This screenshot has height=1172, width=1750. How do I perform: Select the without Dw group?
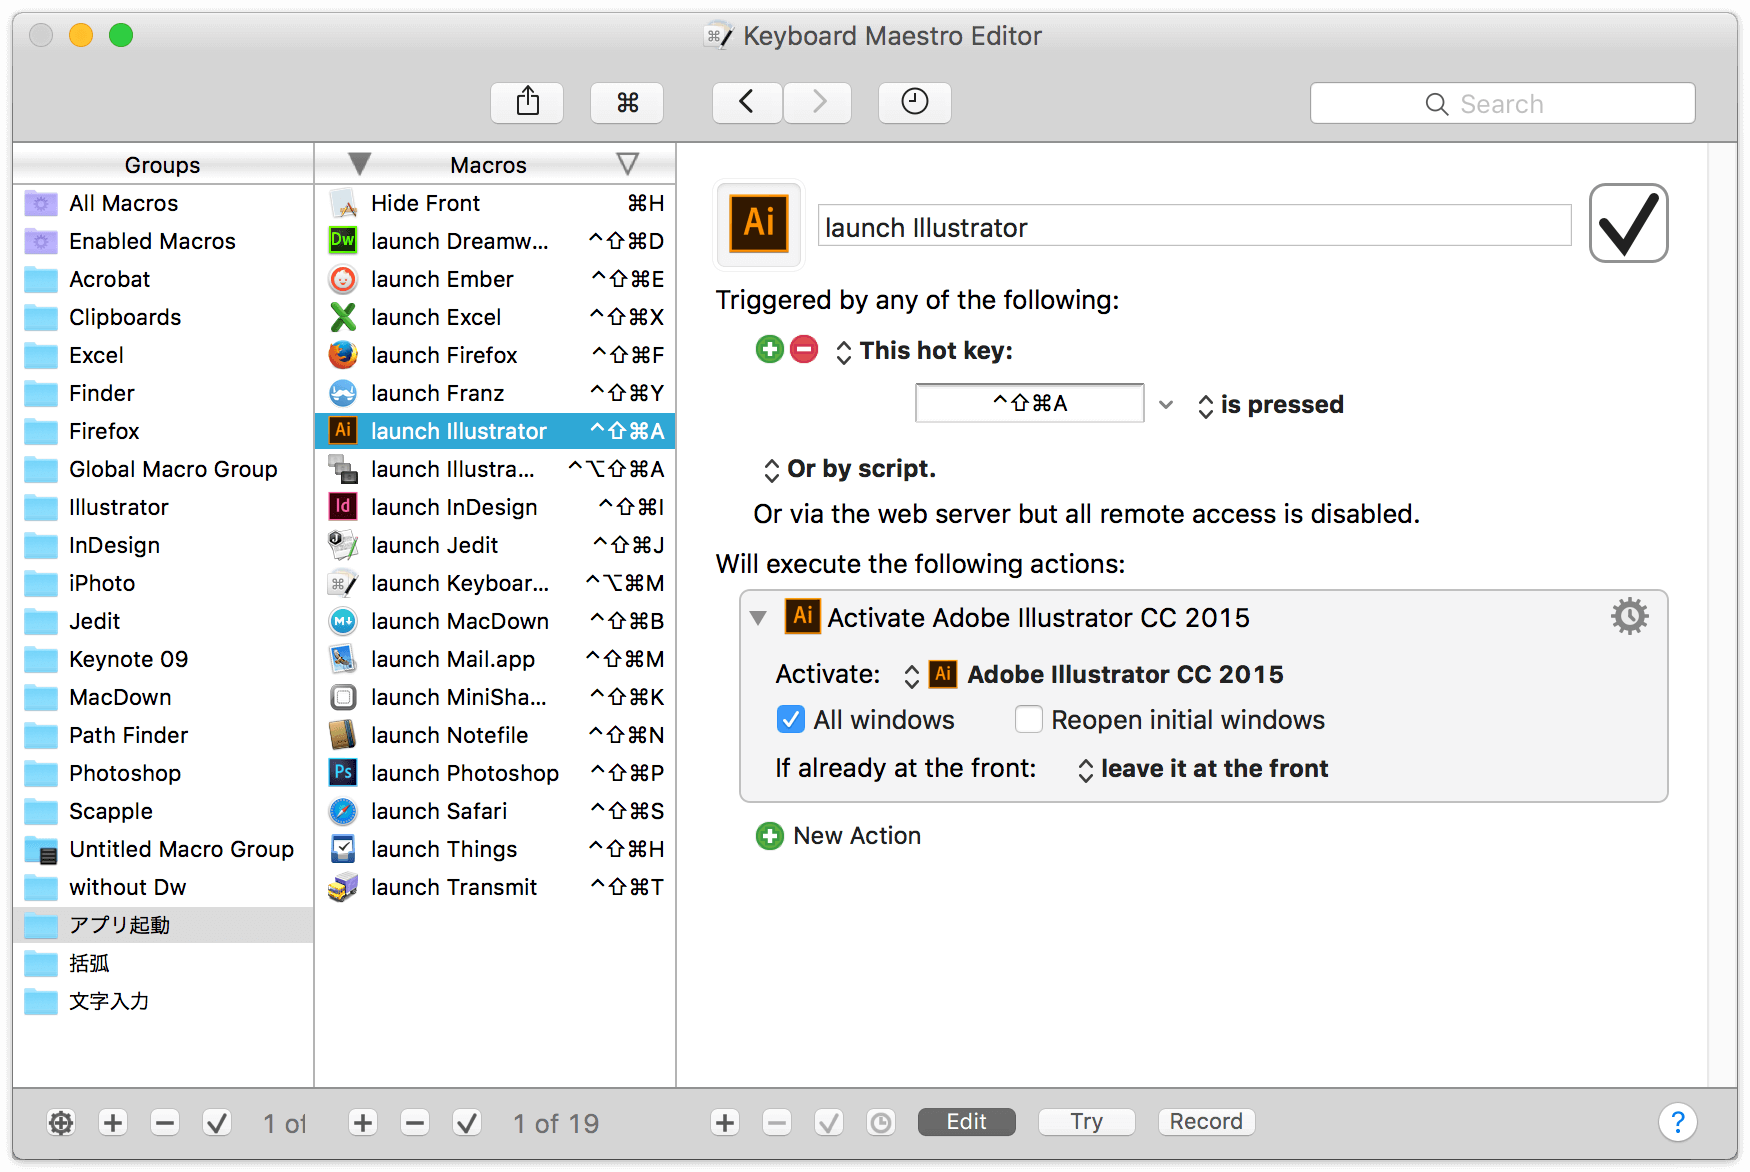tap(163, 887)
